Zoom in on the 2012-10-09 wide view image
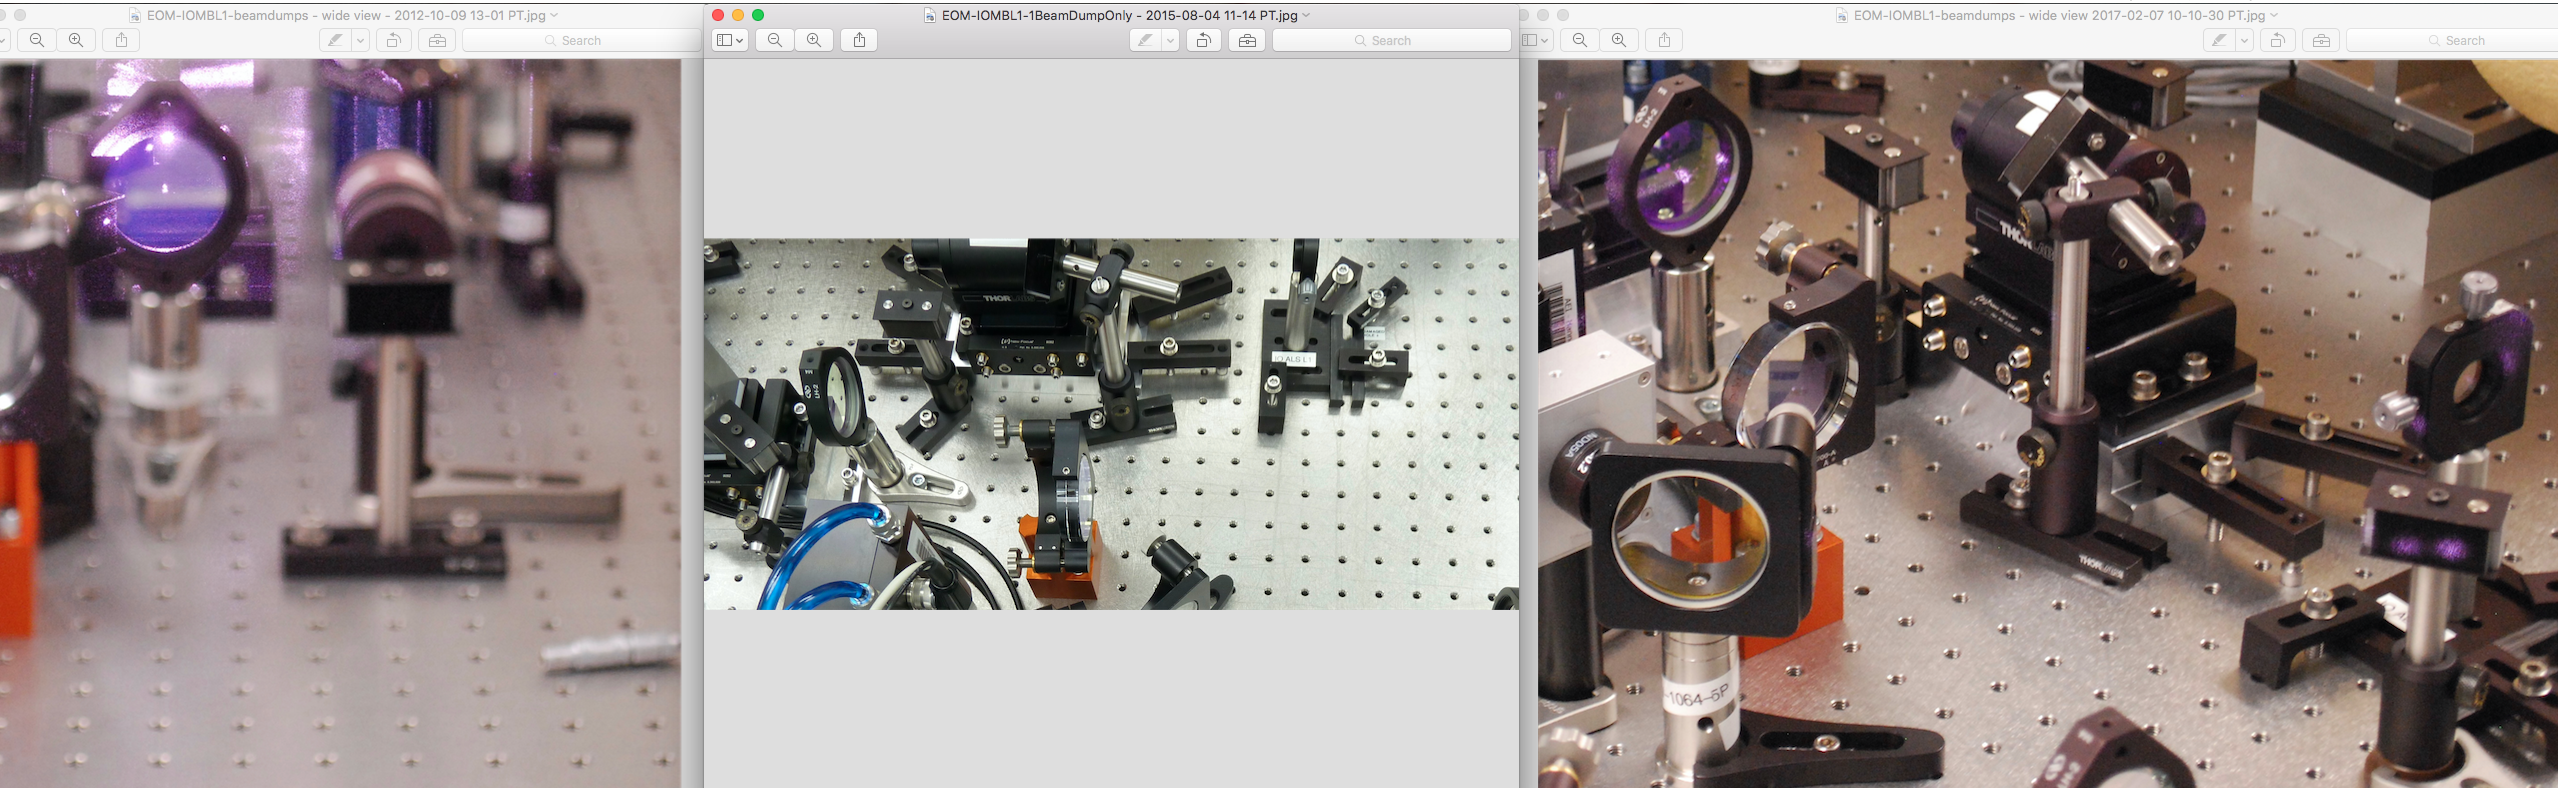This screenshot has width=2558, height=788. 76,40
